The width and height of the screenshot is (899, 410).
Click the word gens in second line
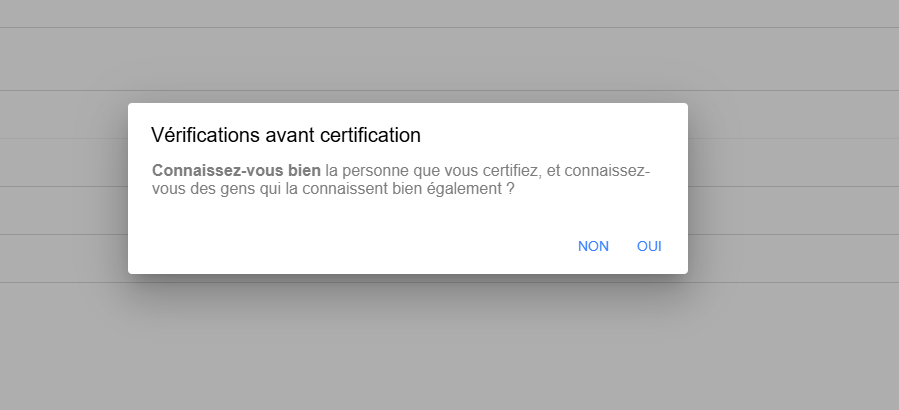click(237, 189)
